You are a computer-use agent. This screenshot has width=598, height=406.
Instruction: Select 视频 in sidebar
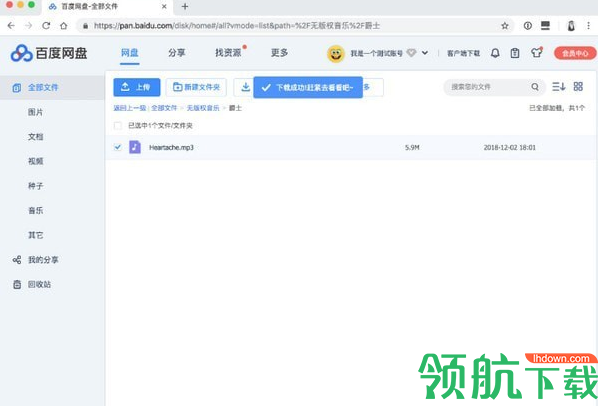point(35,161)
